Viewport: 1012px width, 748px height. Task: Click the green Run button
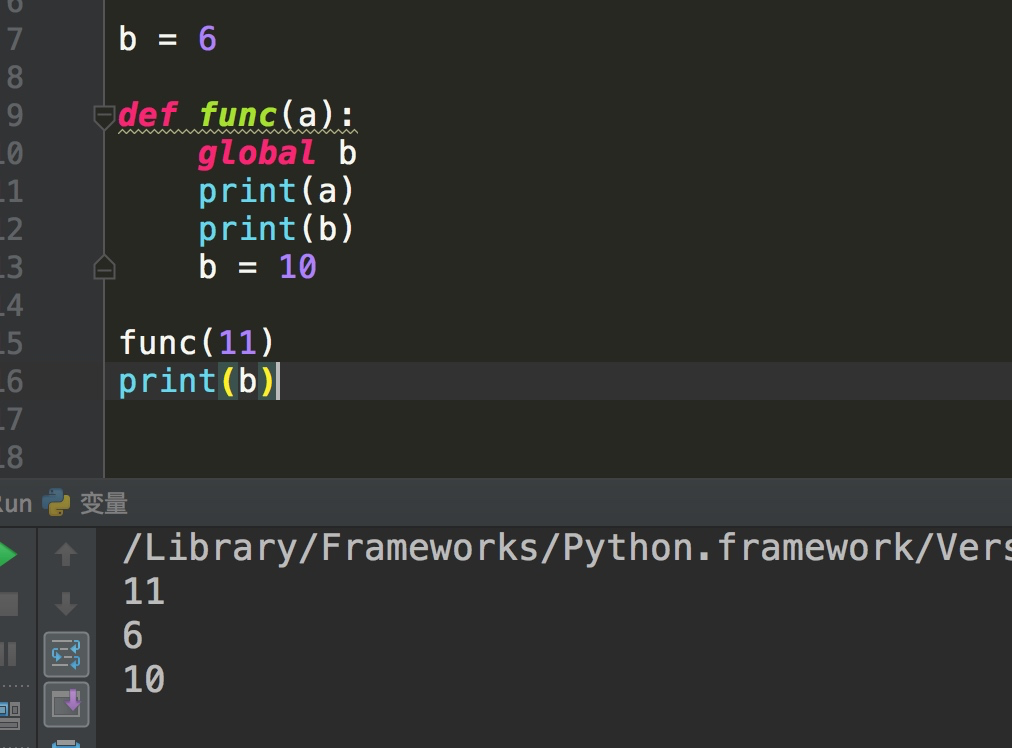(x=8, y=555)
